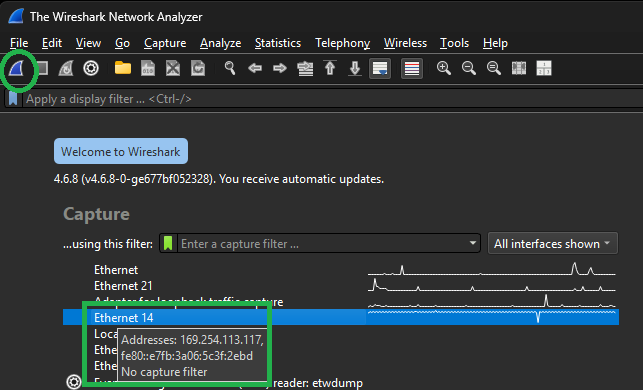This screenshot has height=390, width=643.
Task: Click the green capture filter bookmark icon
Action: (x=168, y=244)
